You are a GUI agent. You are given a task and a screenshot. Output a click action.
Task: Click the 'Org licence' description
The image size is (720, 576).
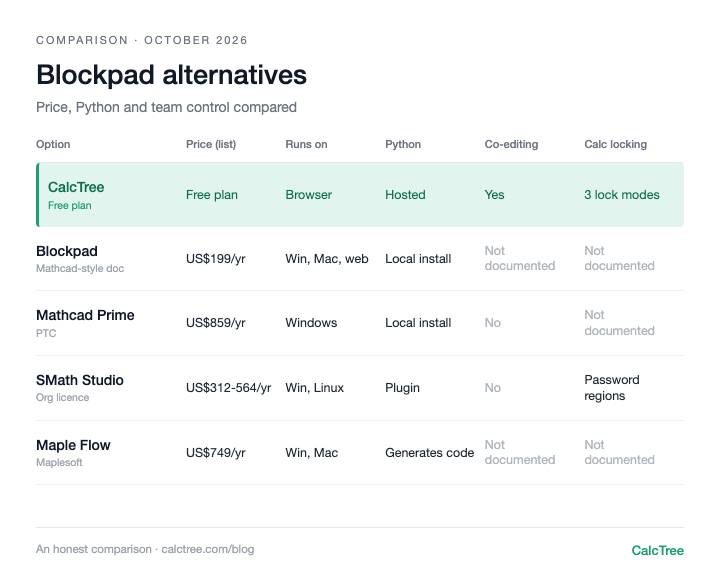tap(62, 398)
